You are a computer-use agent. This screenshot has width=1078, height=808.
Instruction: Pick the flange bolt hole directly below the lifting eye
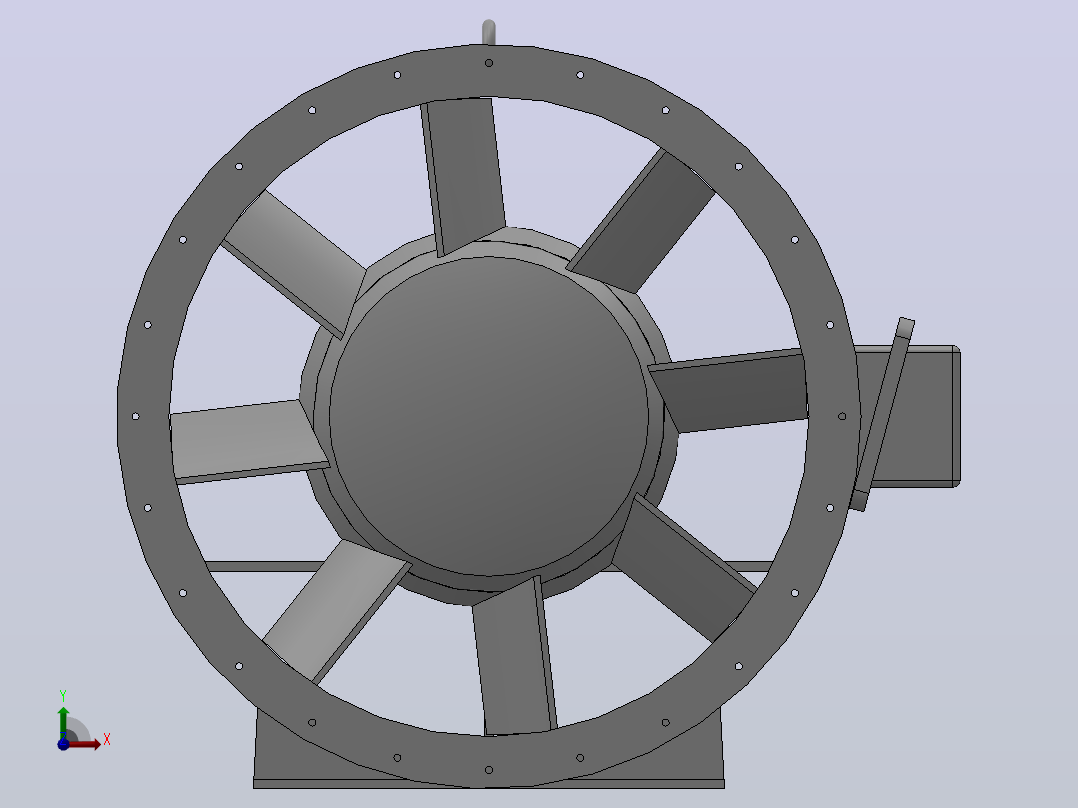tap(489, 63)
